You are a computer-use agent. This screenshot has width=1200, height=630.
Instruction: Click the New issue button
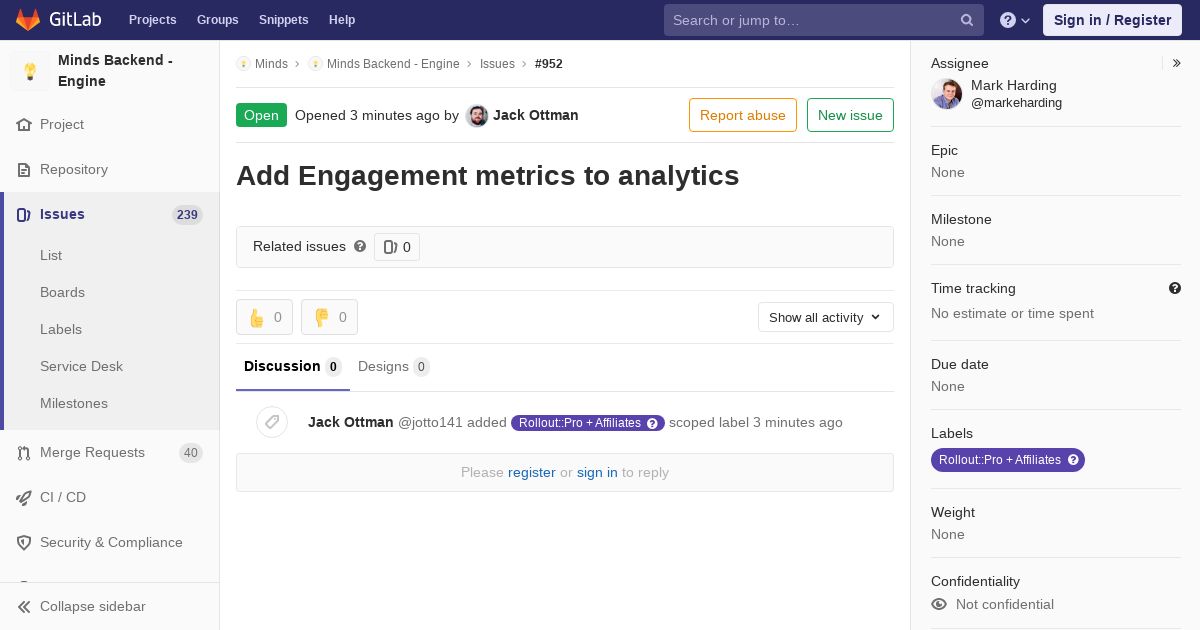(x=850, y=115)
